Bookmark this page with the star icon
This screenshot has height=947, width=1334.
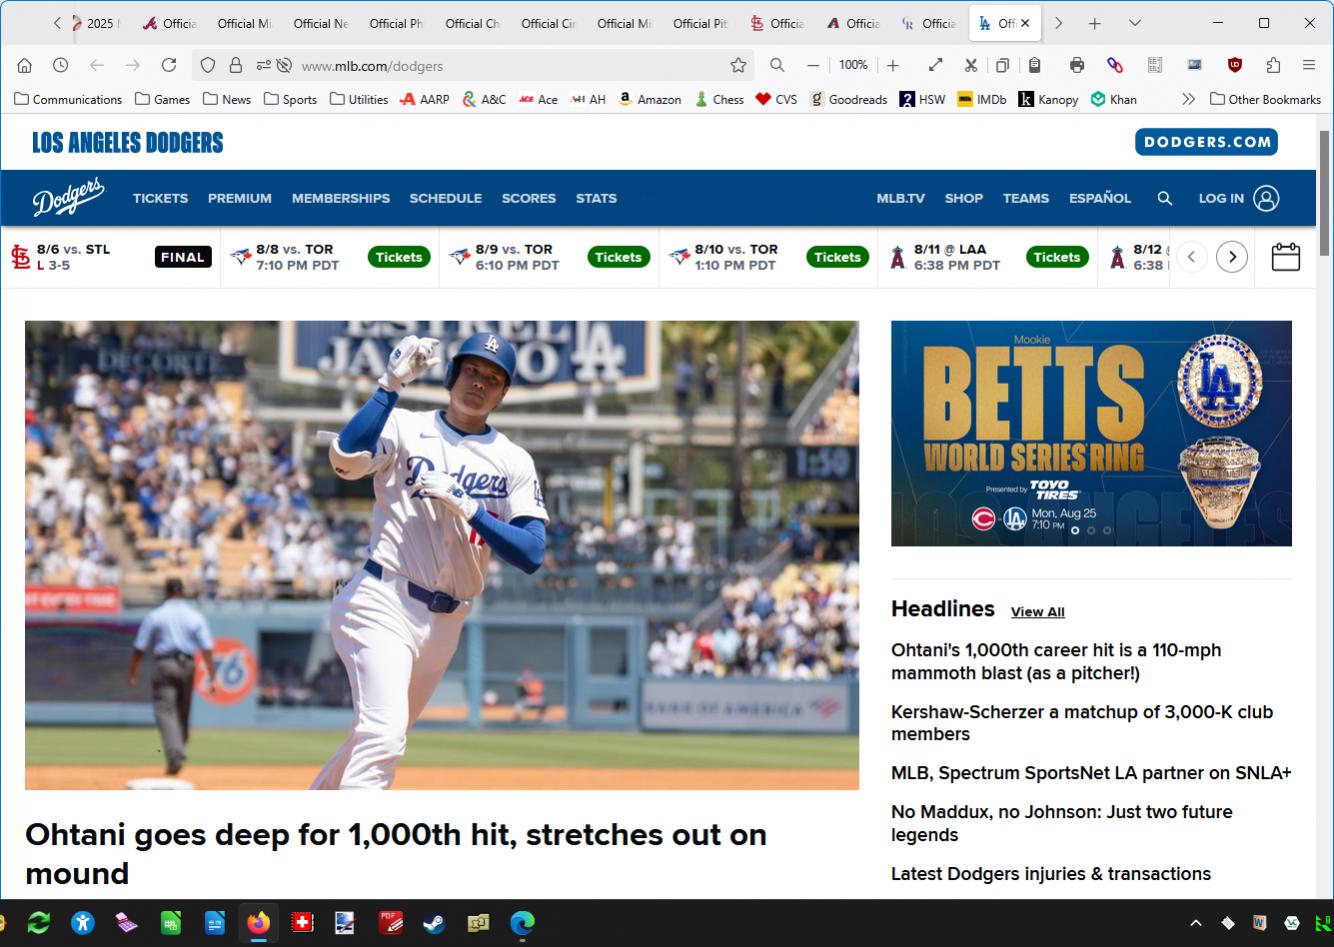point(738,65)
